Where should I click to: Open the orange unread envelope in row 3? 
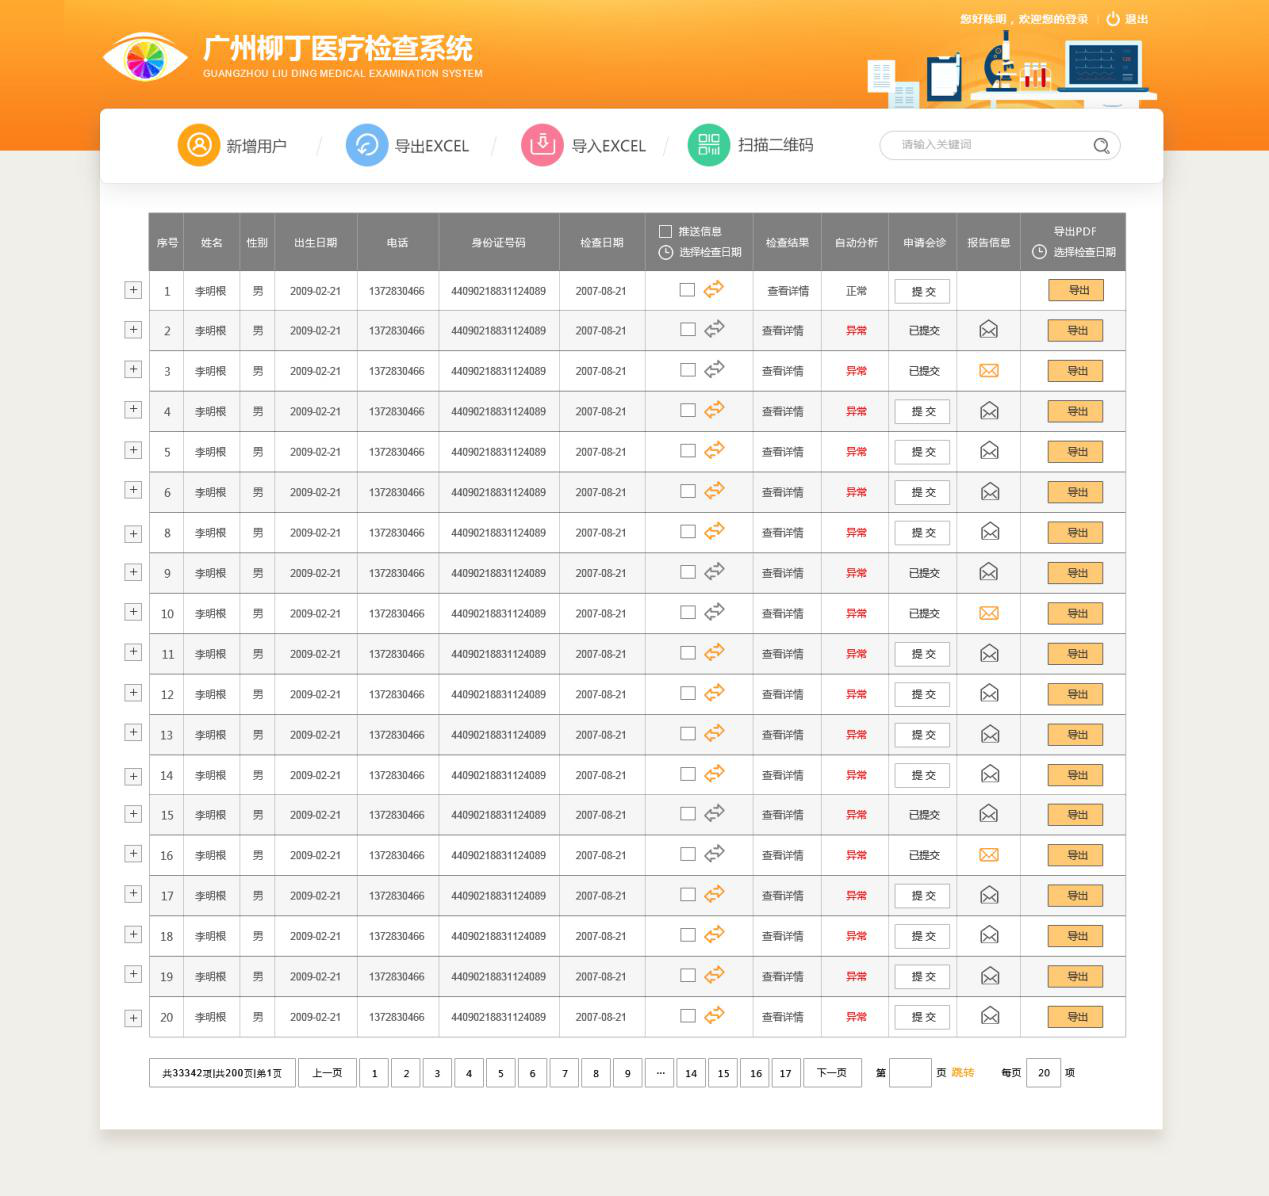pos(988,370)
